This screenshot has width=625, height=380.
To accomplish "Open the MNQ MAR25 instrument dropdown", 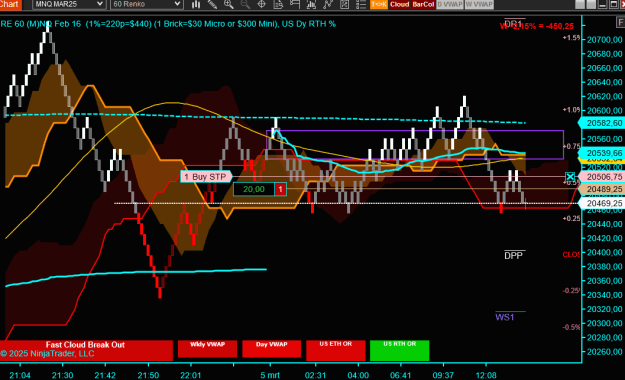I will click(69, 4).
